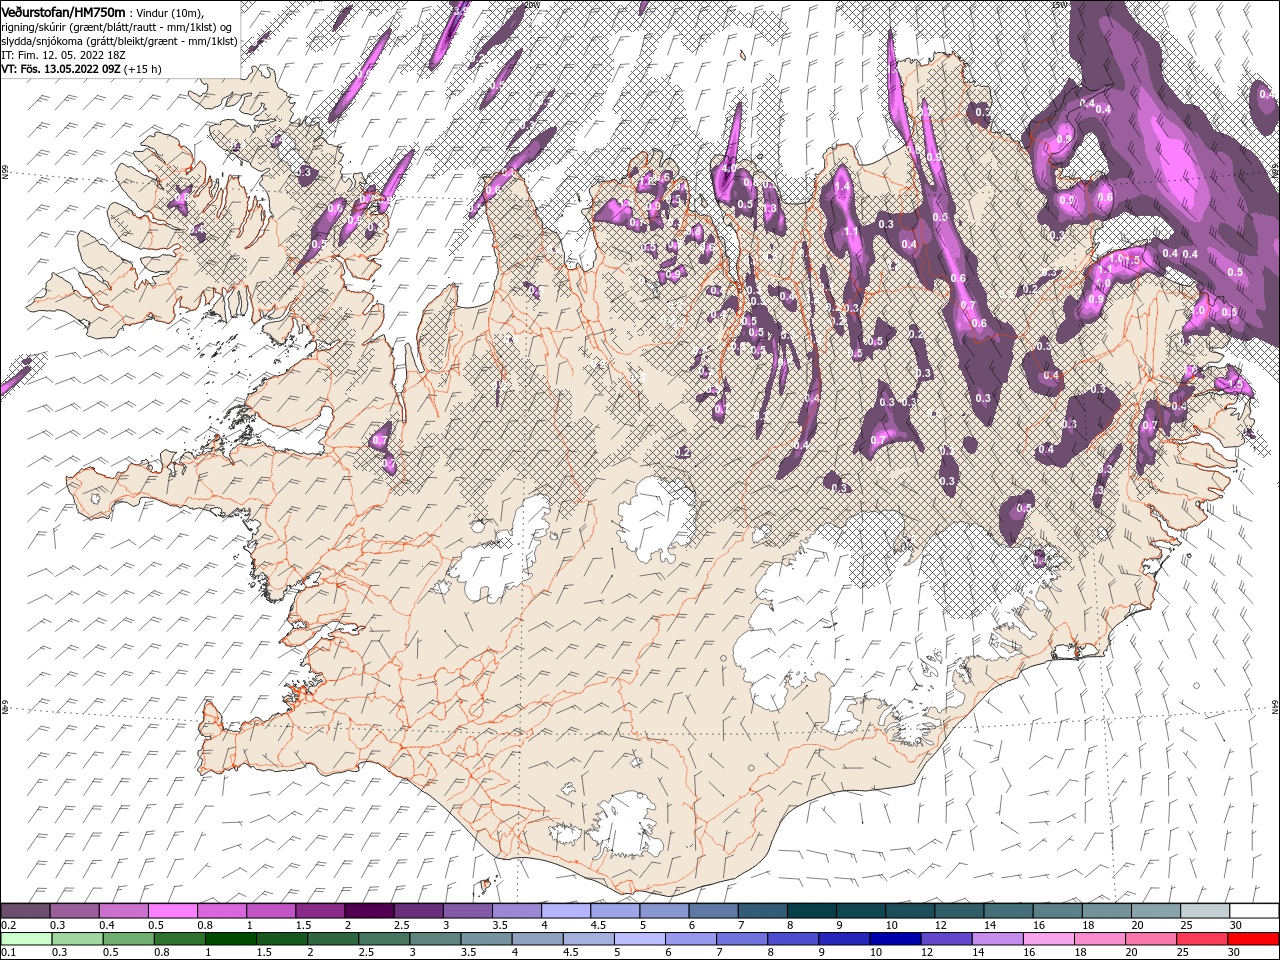Choose the dark teal swatch labeled 8 in snow legend
1280x960 pixels.
(x=812, y=911)
